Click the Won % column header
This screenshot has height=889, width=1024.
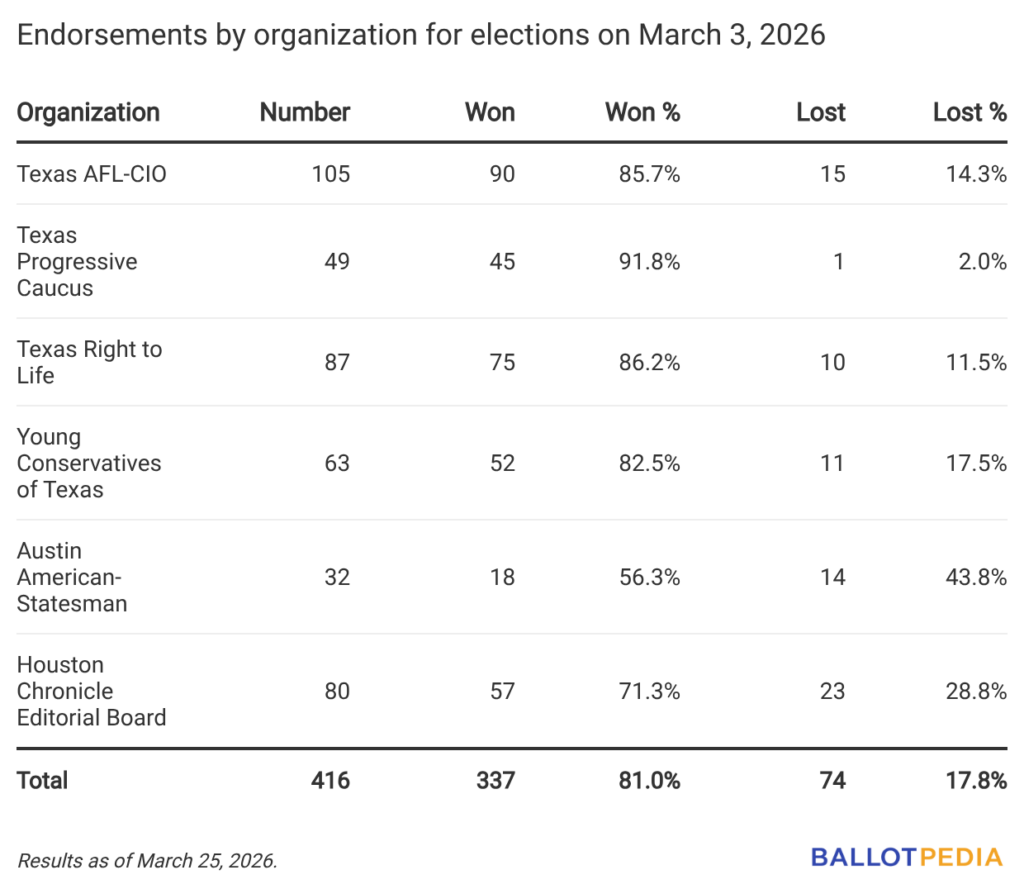643,112
